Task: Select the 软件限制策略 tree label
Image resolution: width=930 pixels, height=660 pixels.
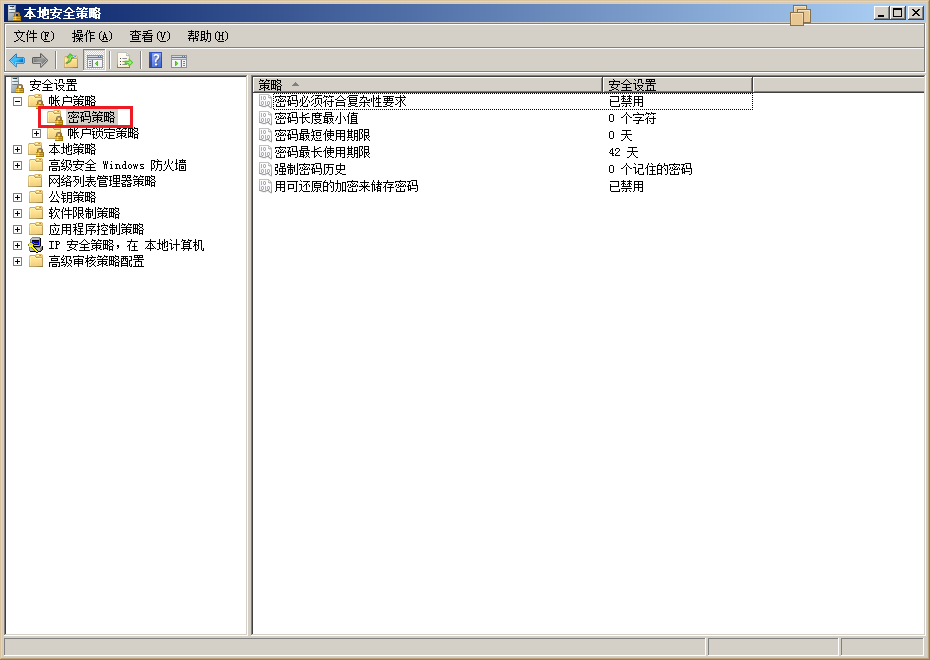Action: (84, 213)
